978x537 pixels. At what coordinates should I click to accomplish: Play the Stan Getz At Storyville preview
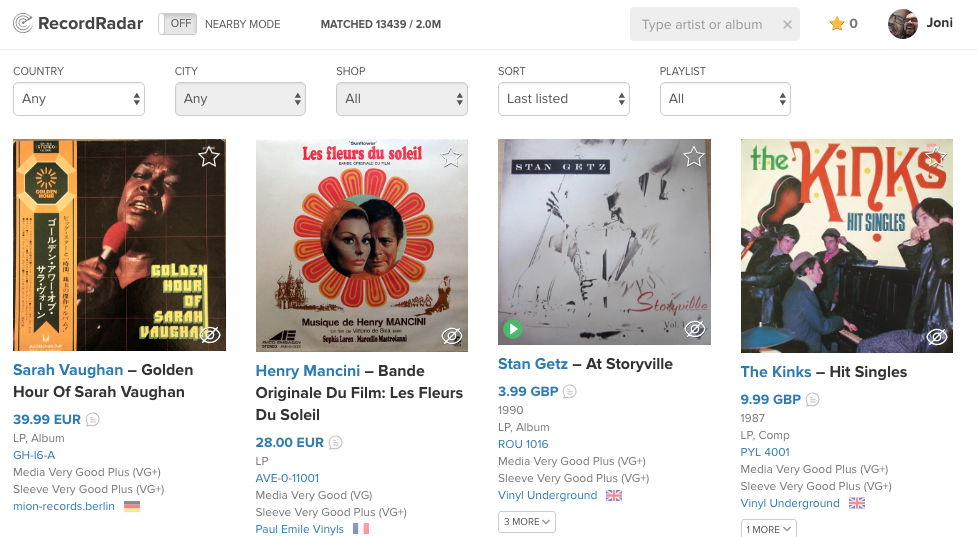point(513,328)
